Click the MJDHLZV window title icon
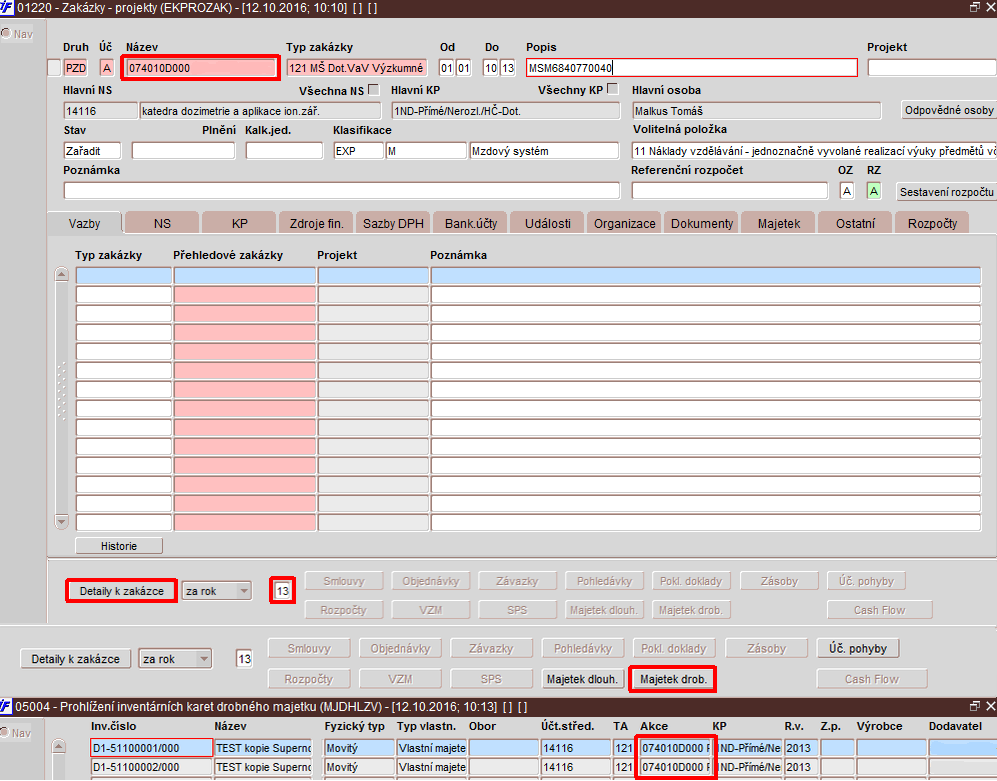 [x=8, y=707]
